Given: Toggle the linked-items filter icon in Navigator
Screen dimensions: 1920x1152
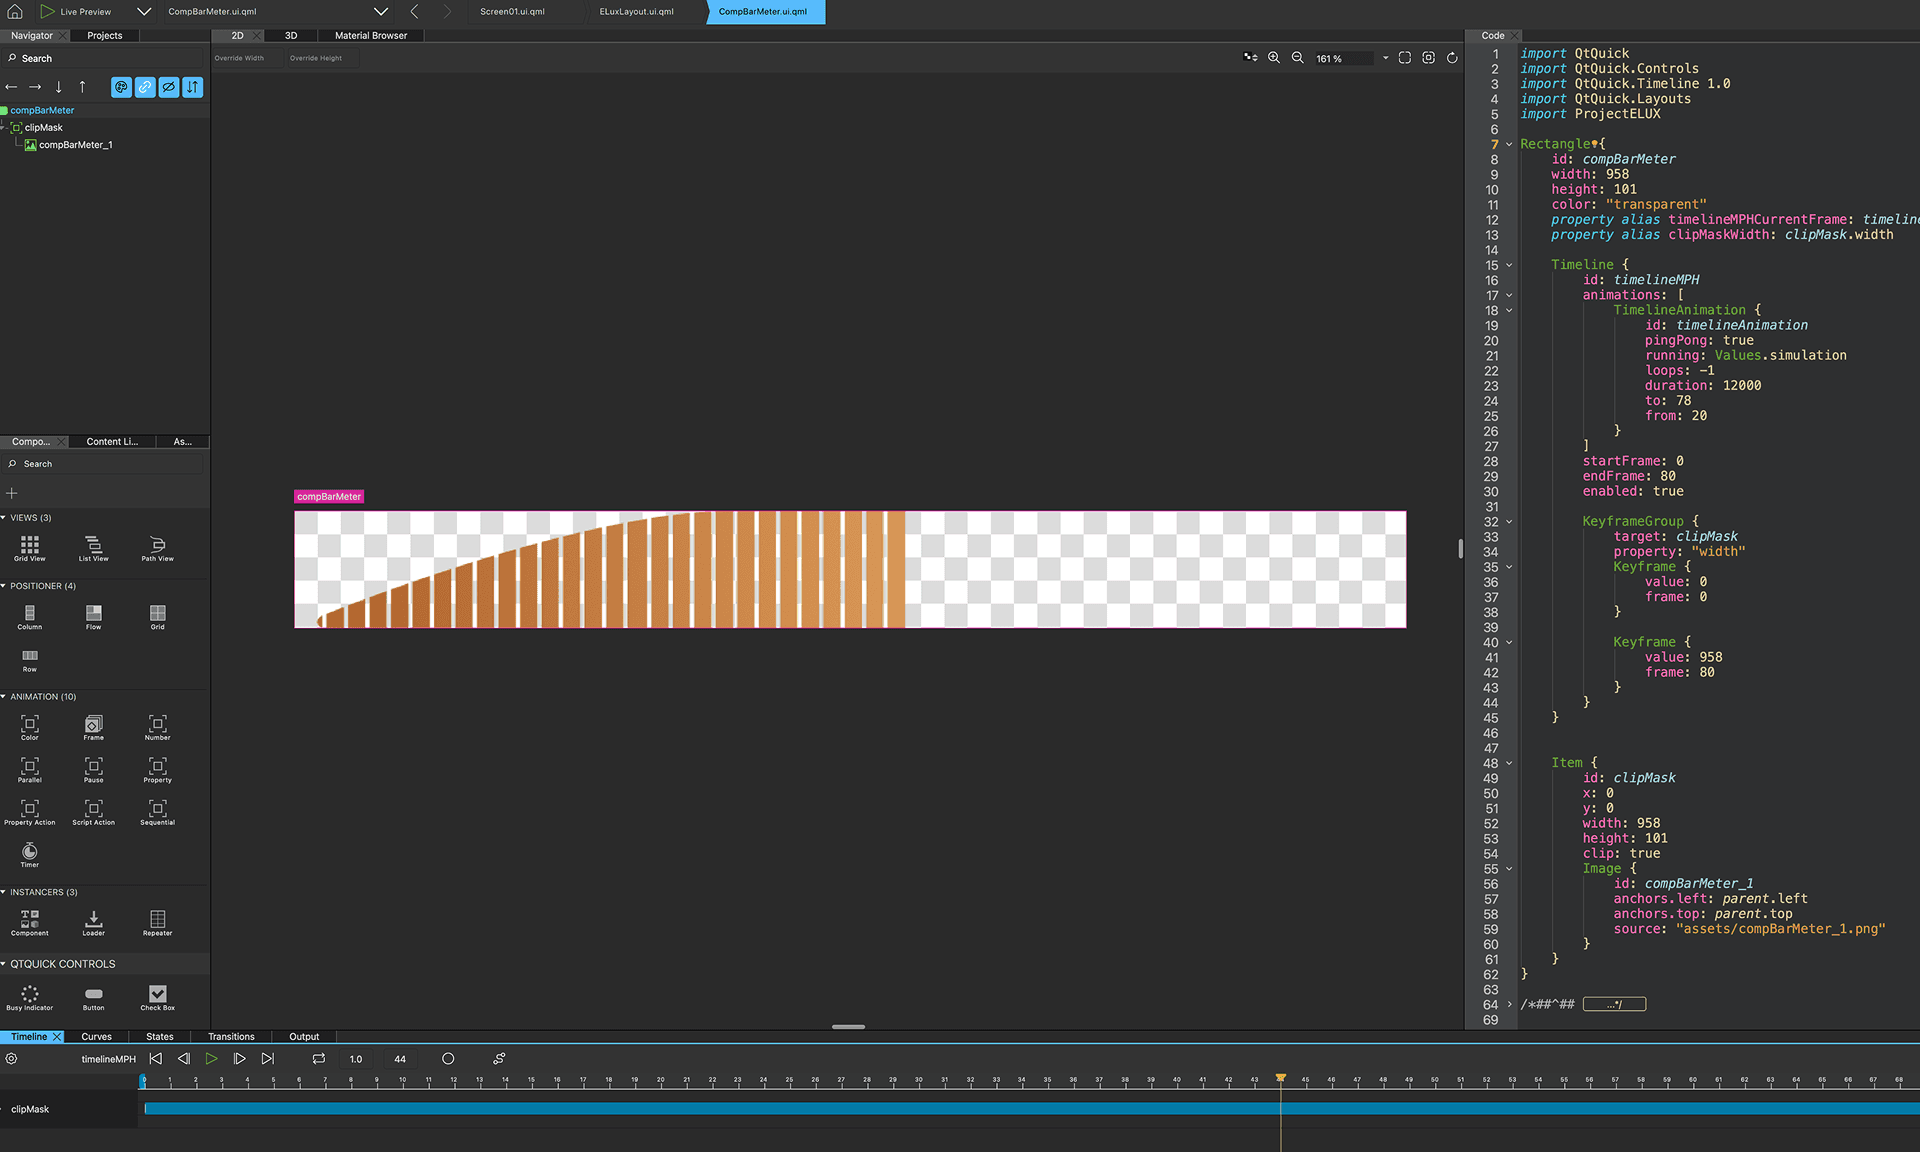Looking at the screenshot, I should (x=145, y=87).
